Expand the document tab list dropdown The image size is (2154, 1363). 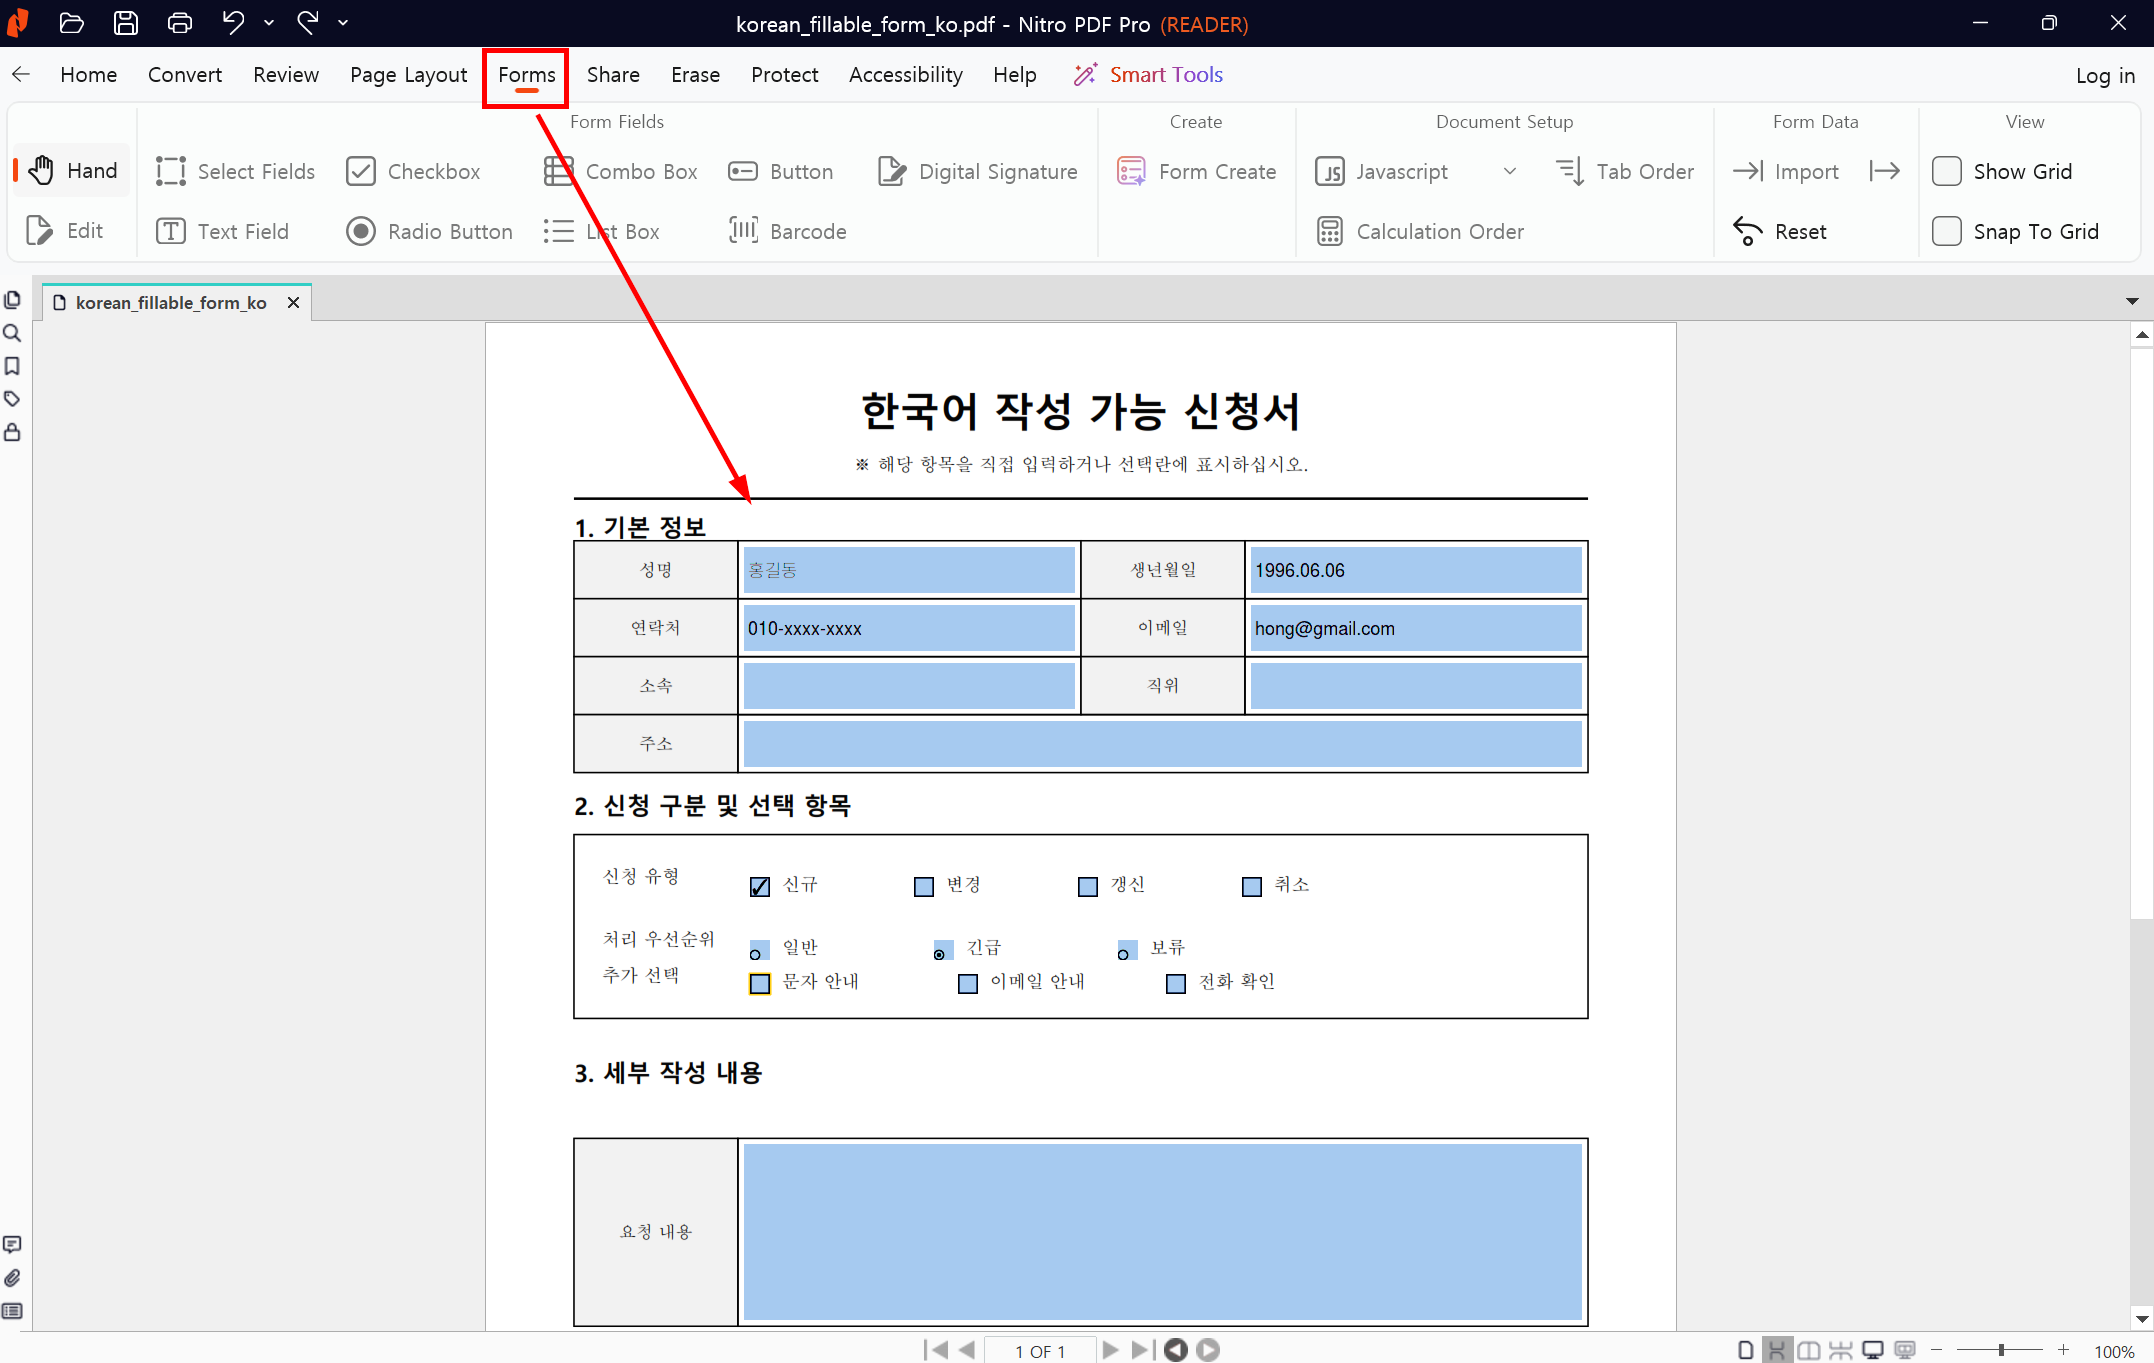point(2132,302)
